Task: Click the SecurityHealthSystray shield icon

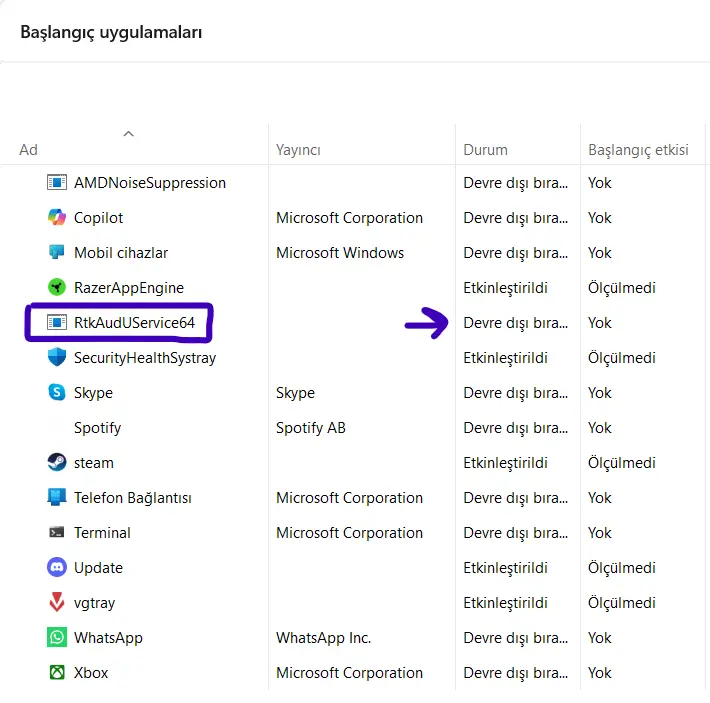Action: [57, 357]
